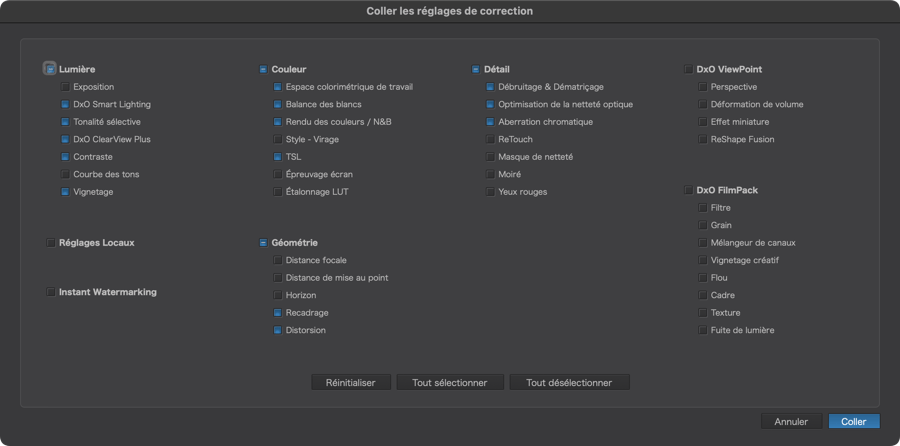This screenshot has height=446, width=900.
Task: Uncheck Débruitage & Dématriçage
Action: (490, 87)
